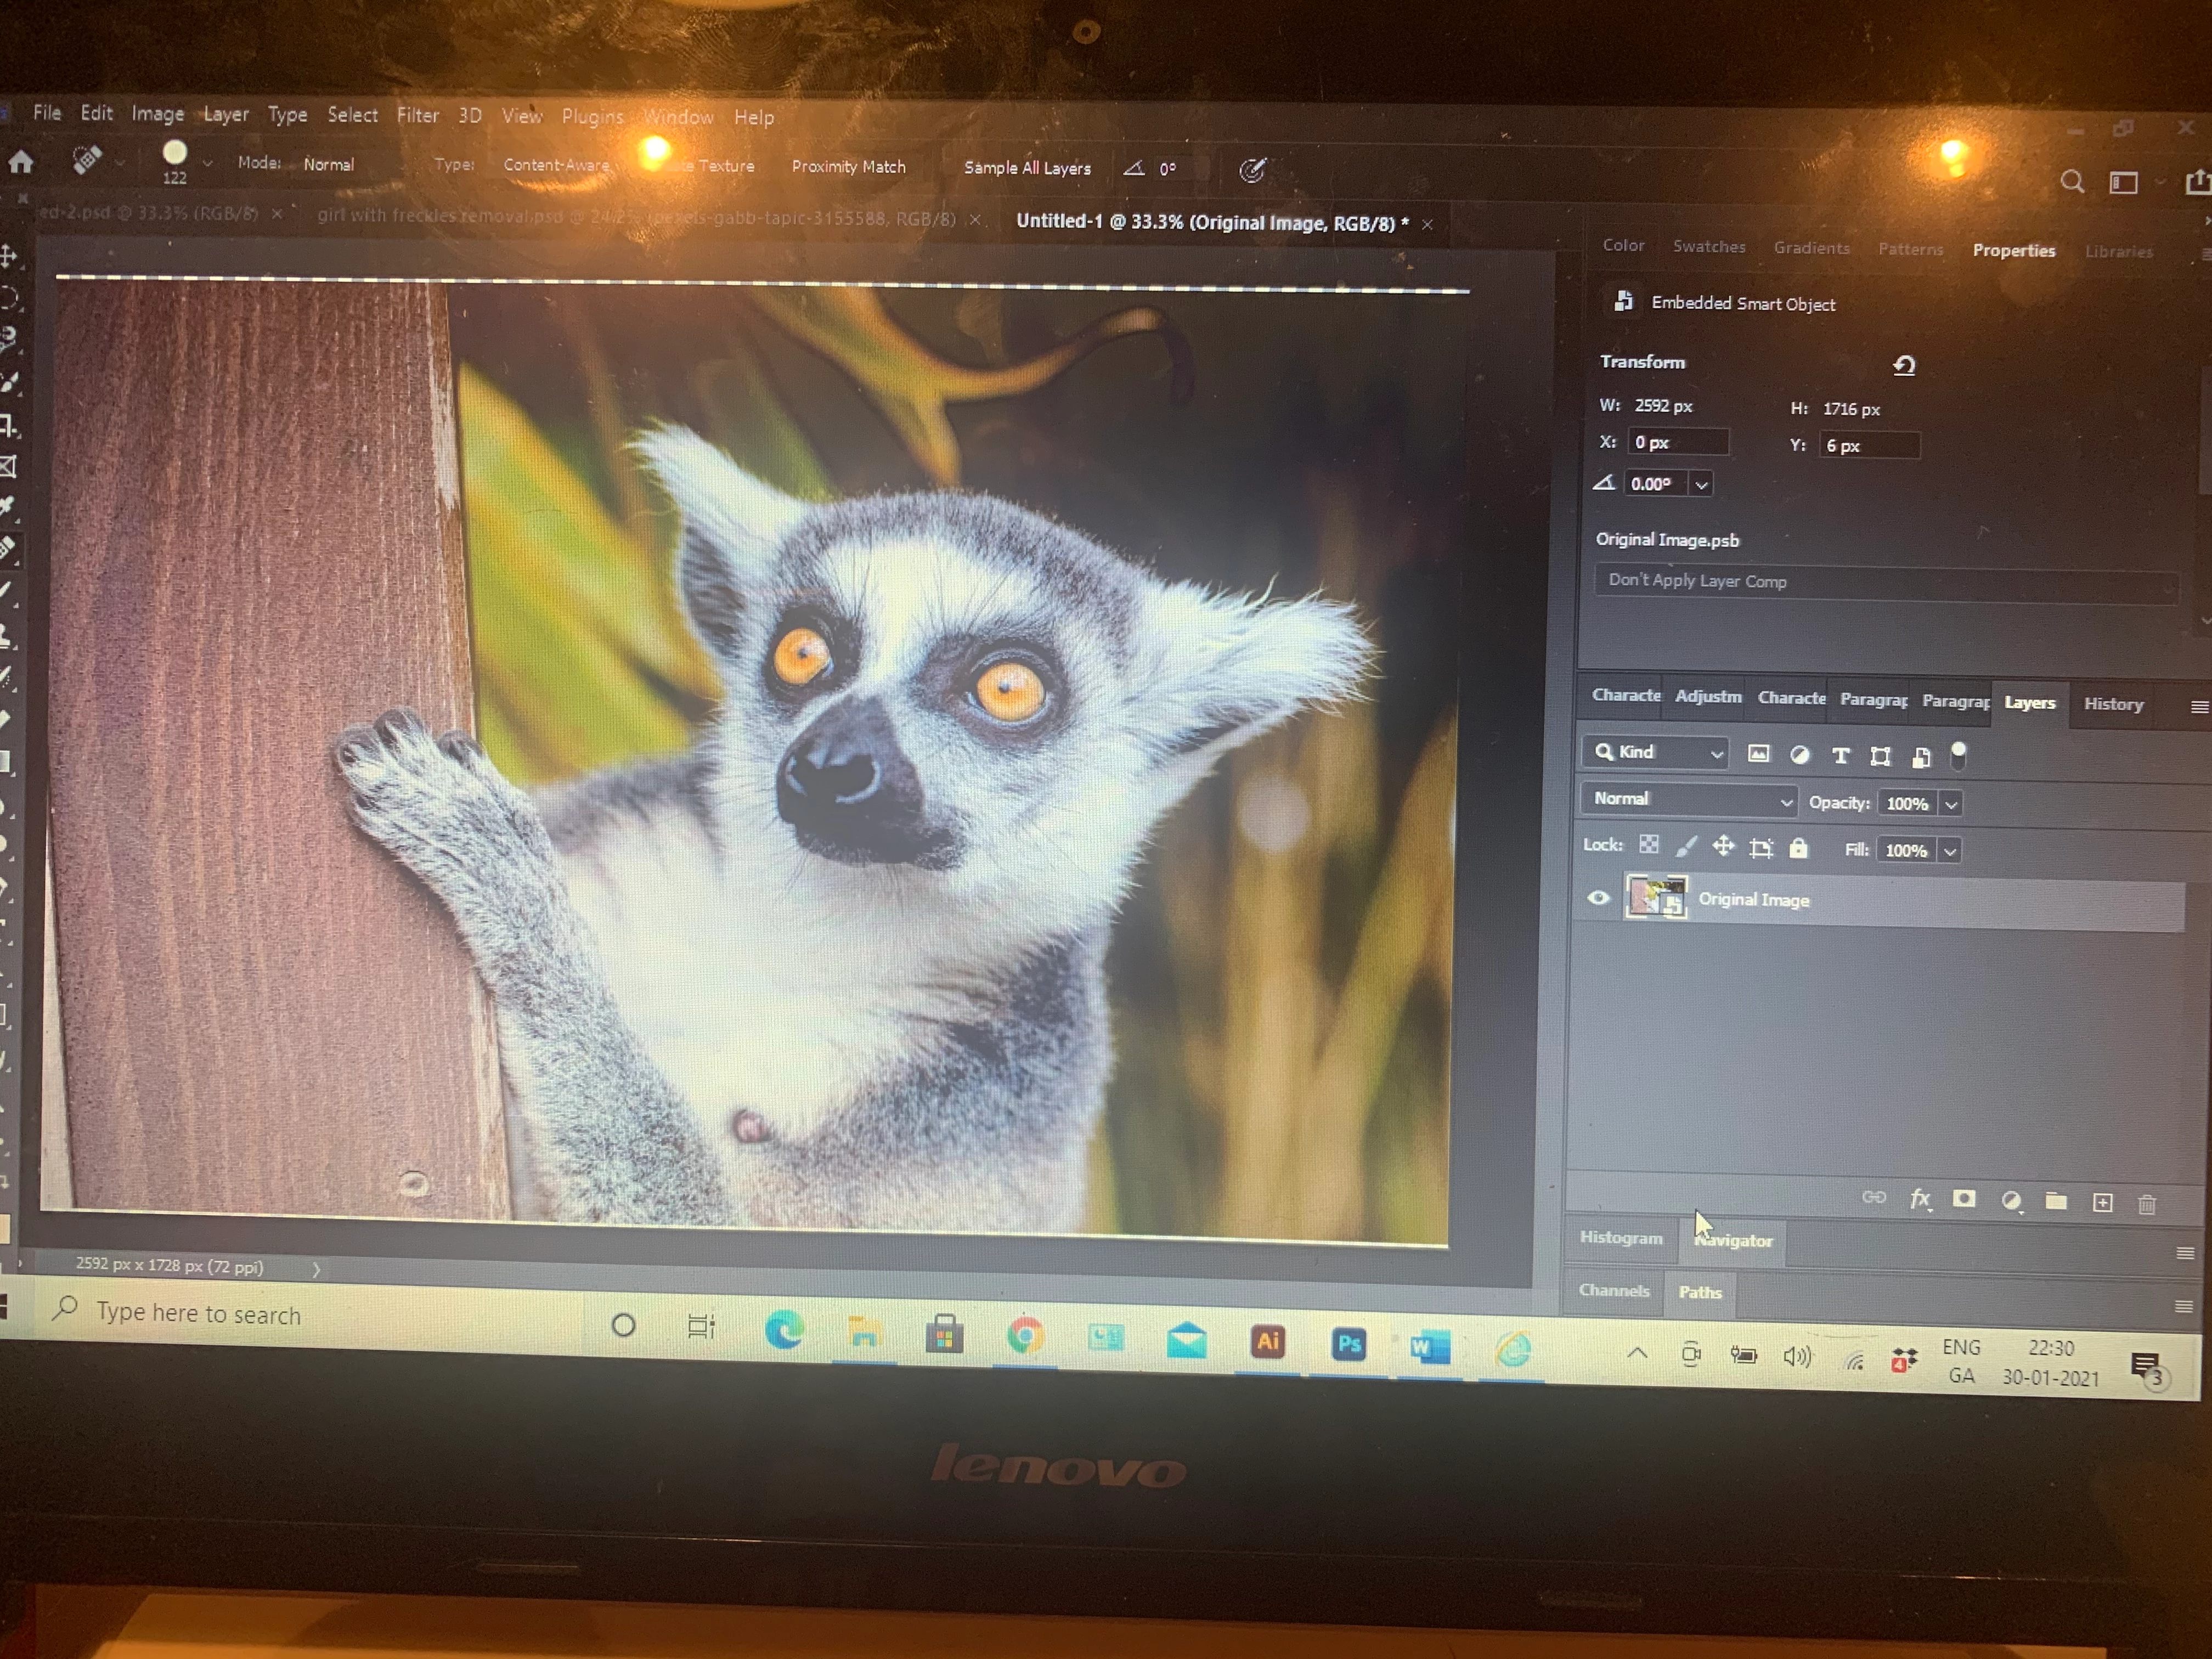Filter layers by type layer icon
Image resolution: width=2212 pixels, height=1659 pixels.
click(x=1840, y=756)
